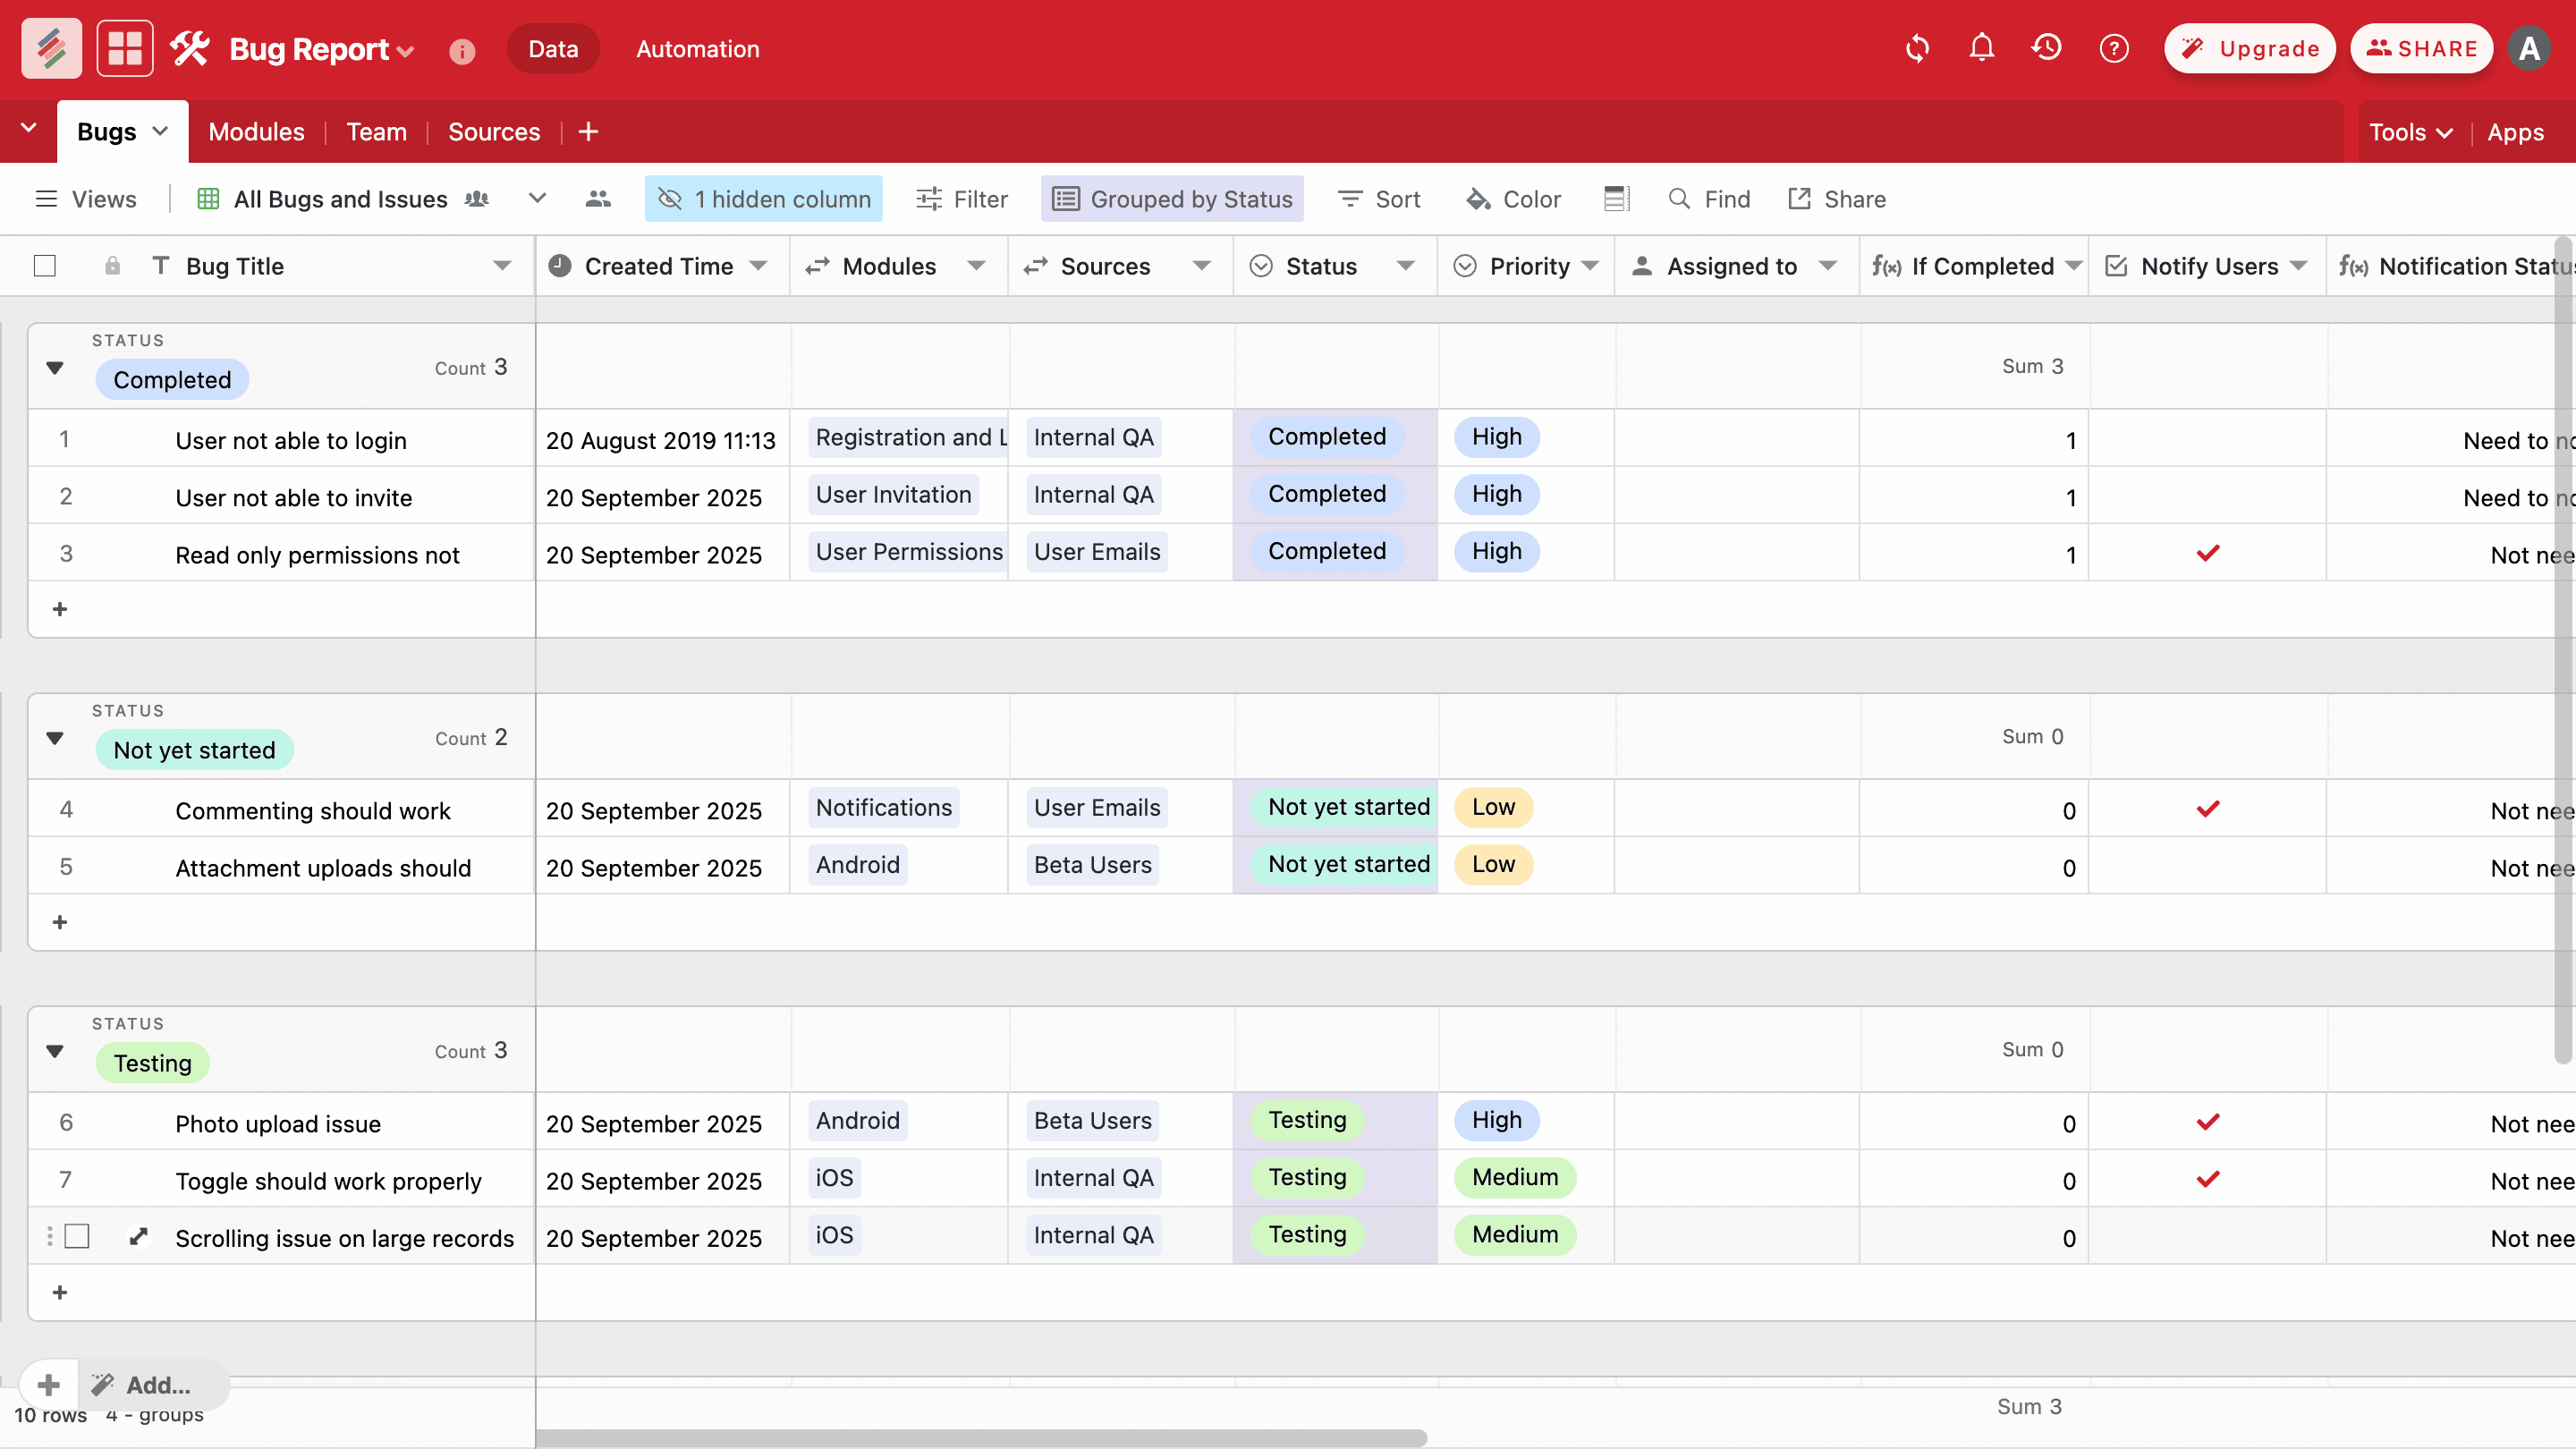This screenshot has height=1449, width=2576.
Task: Expand the Scrolling issue record with arrow icon
Action: click(x=138, y=1236)
